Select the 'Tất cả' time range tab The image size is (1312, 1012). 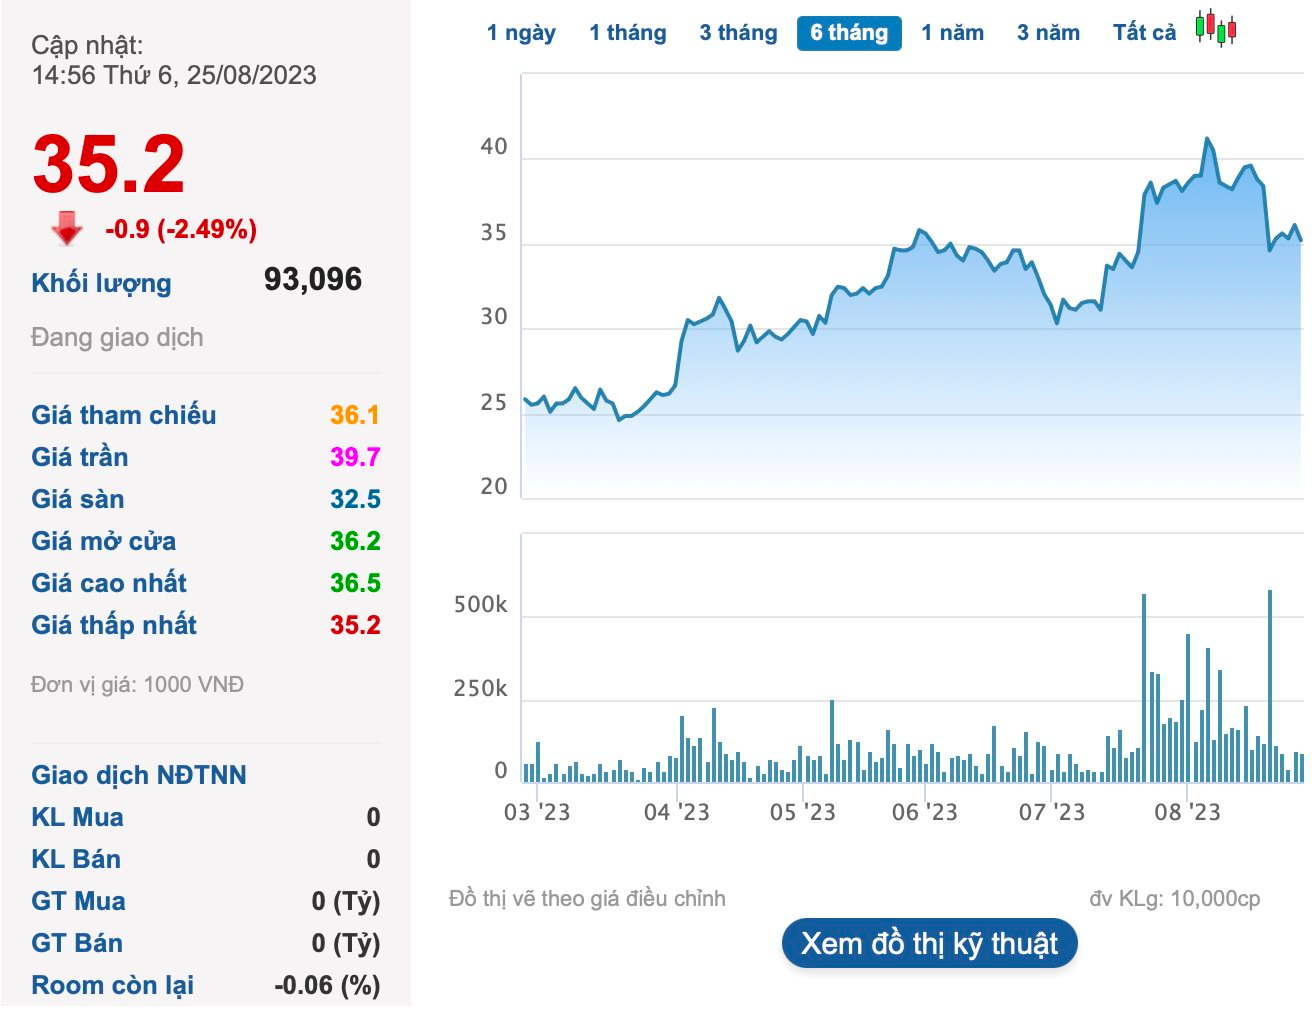coord(1144,33)
